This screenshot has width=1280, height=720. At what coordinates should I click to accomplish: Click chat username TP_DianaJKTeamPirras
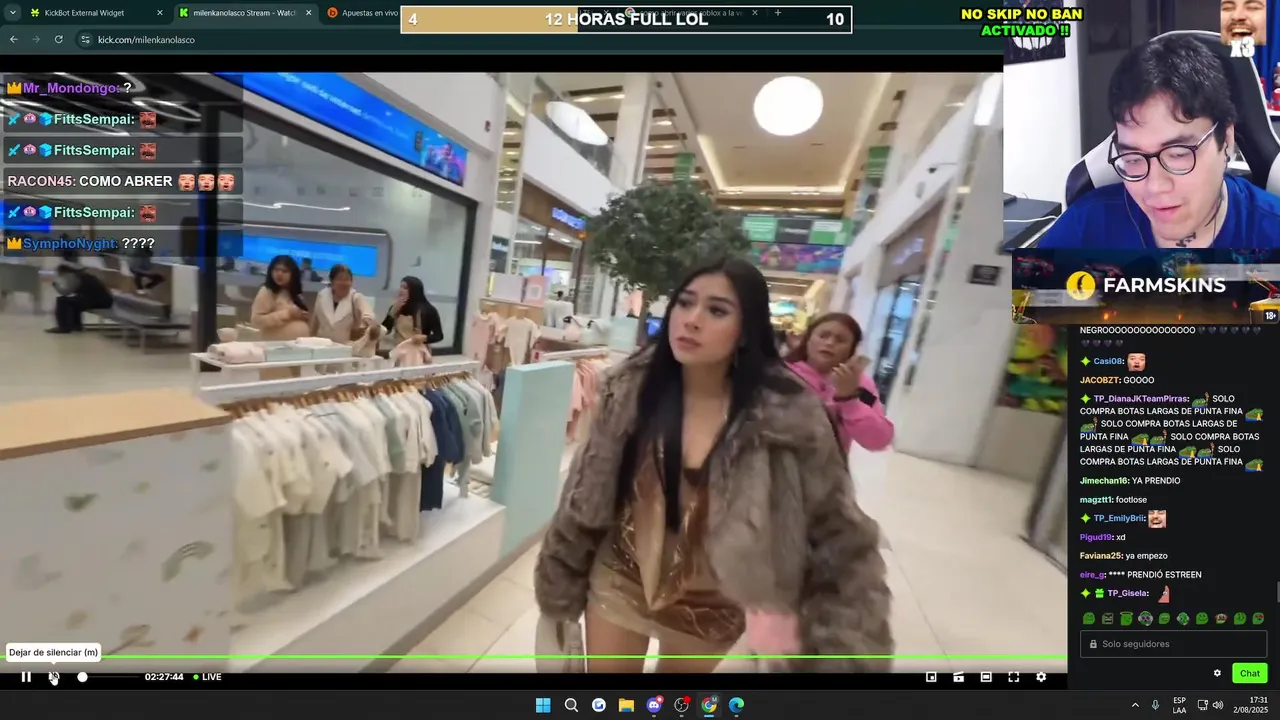point(1139,399)
